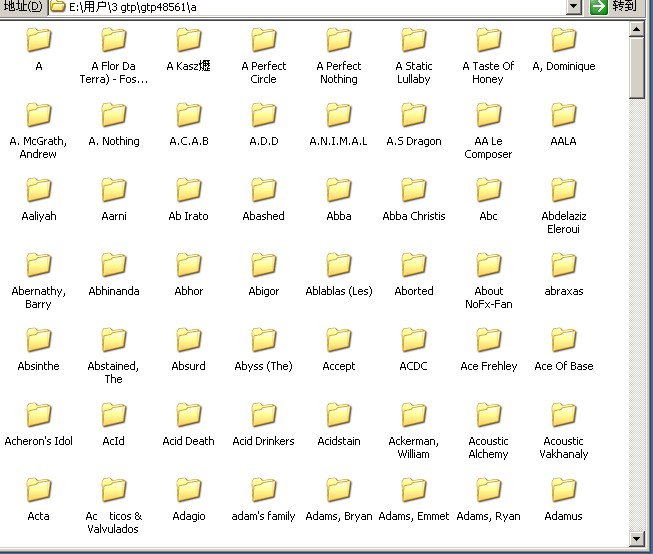Select the Abigor label
Viewport: 653px width, 554px height.
264,291
